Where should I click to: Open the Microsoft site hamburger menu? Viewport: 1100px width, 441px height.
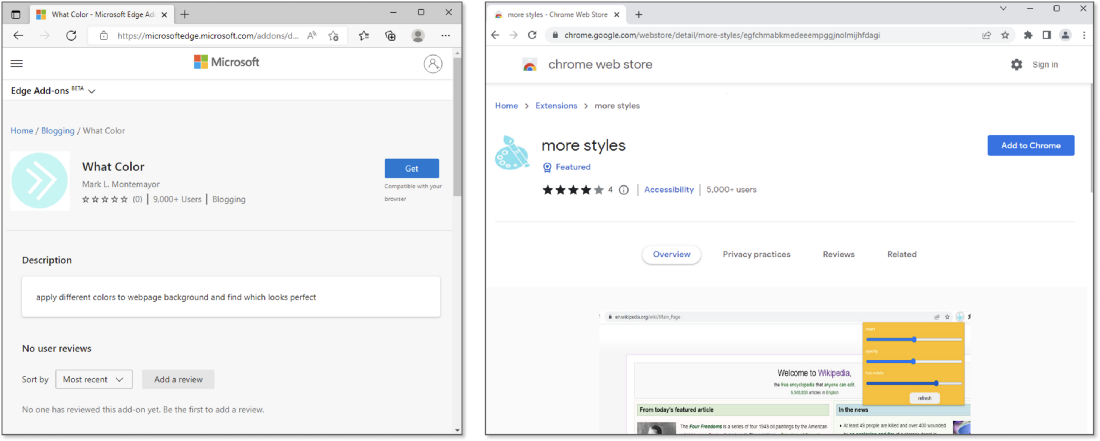click(17, 63)
